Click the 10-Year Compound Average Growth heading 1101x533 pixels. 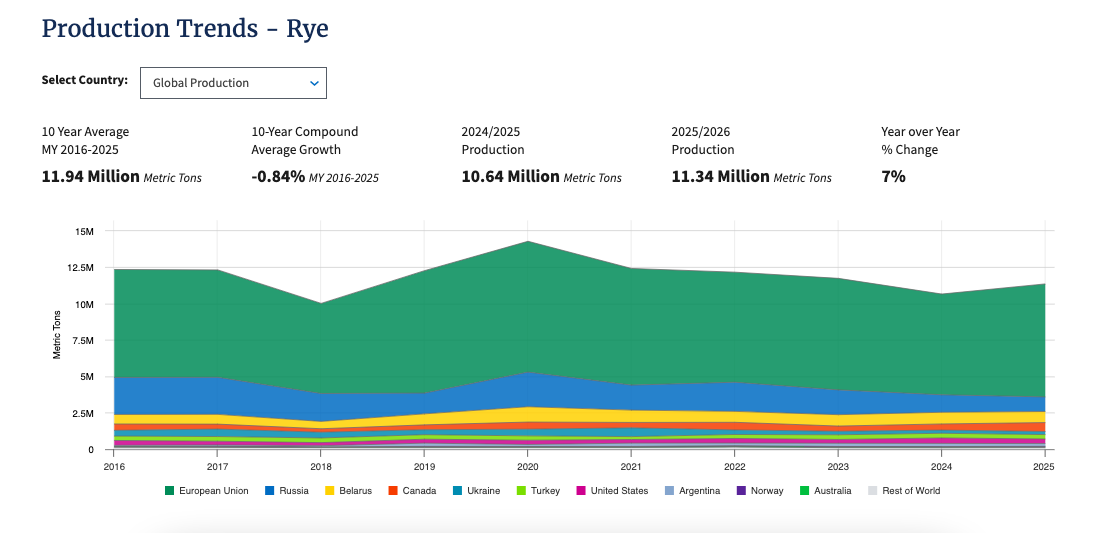coord(305,140)
